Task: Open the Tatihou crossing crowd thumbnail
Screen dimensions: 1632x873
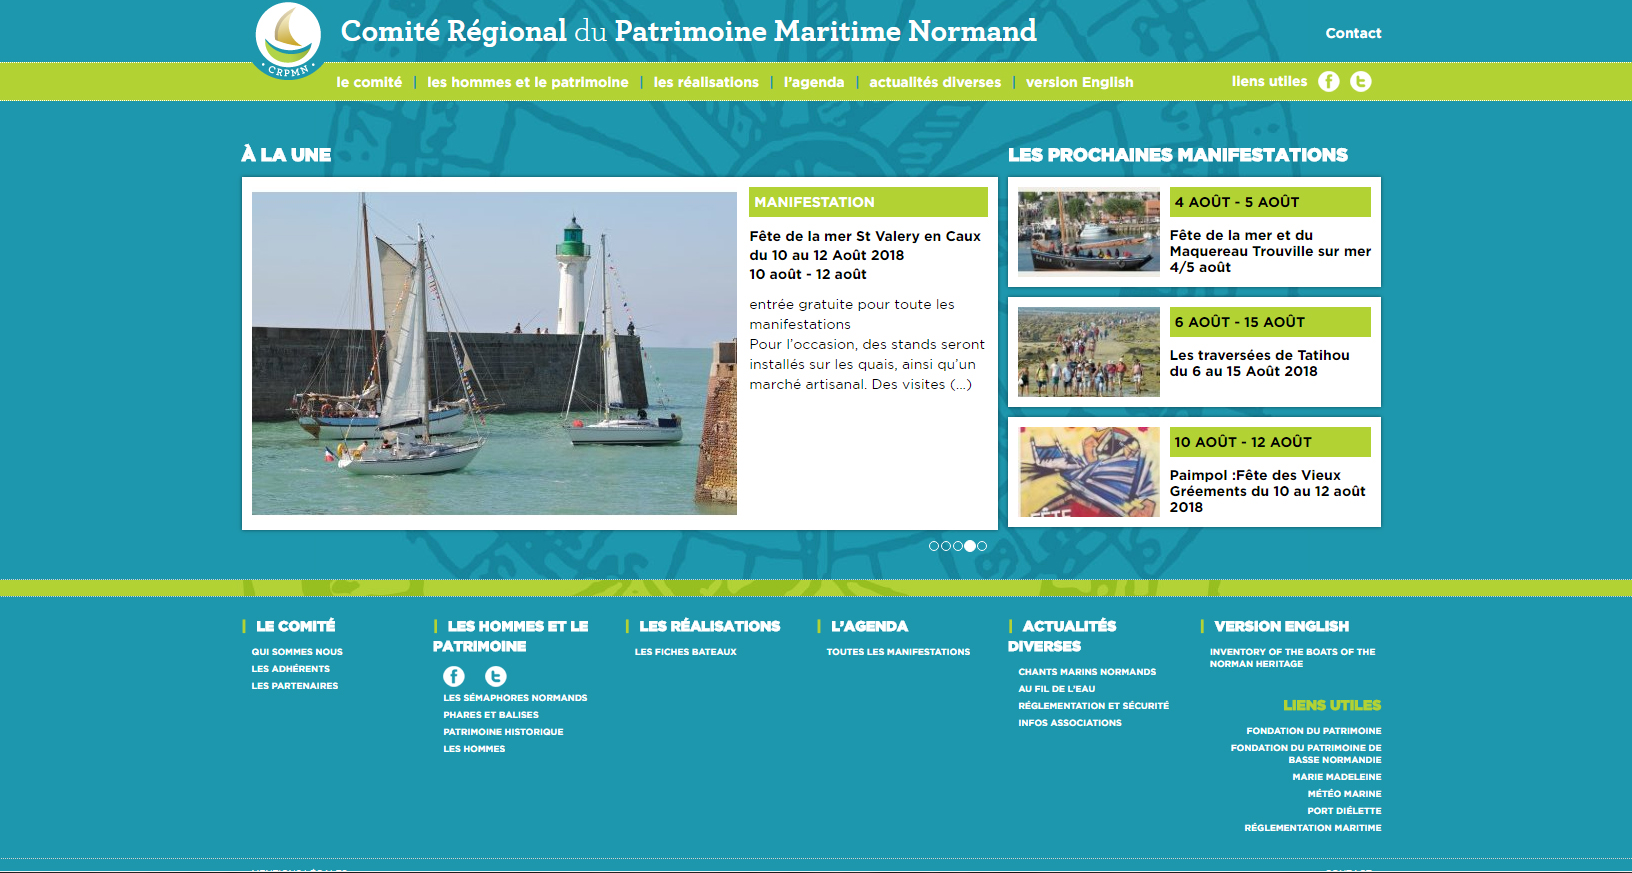Action: 1089,352
